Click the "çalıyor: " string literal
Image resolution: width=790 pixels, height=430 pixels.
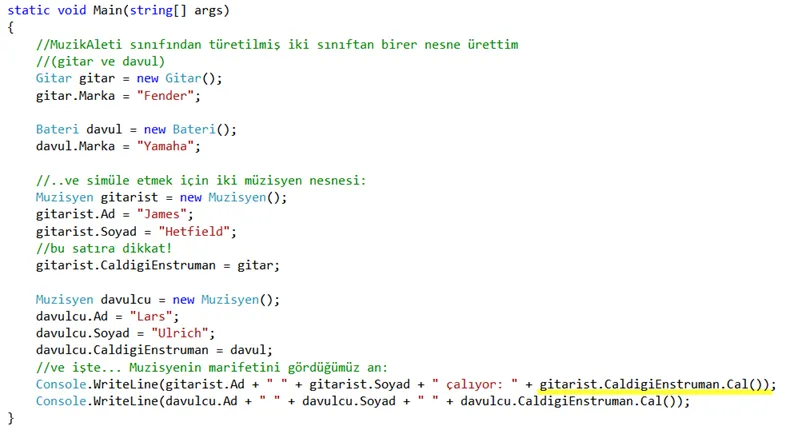pyautogui.click(x=474, y=385)
